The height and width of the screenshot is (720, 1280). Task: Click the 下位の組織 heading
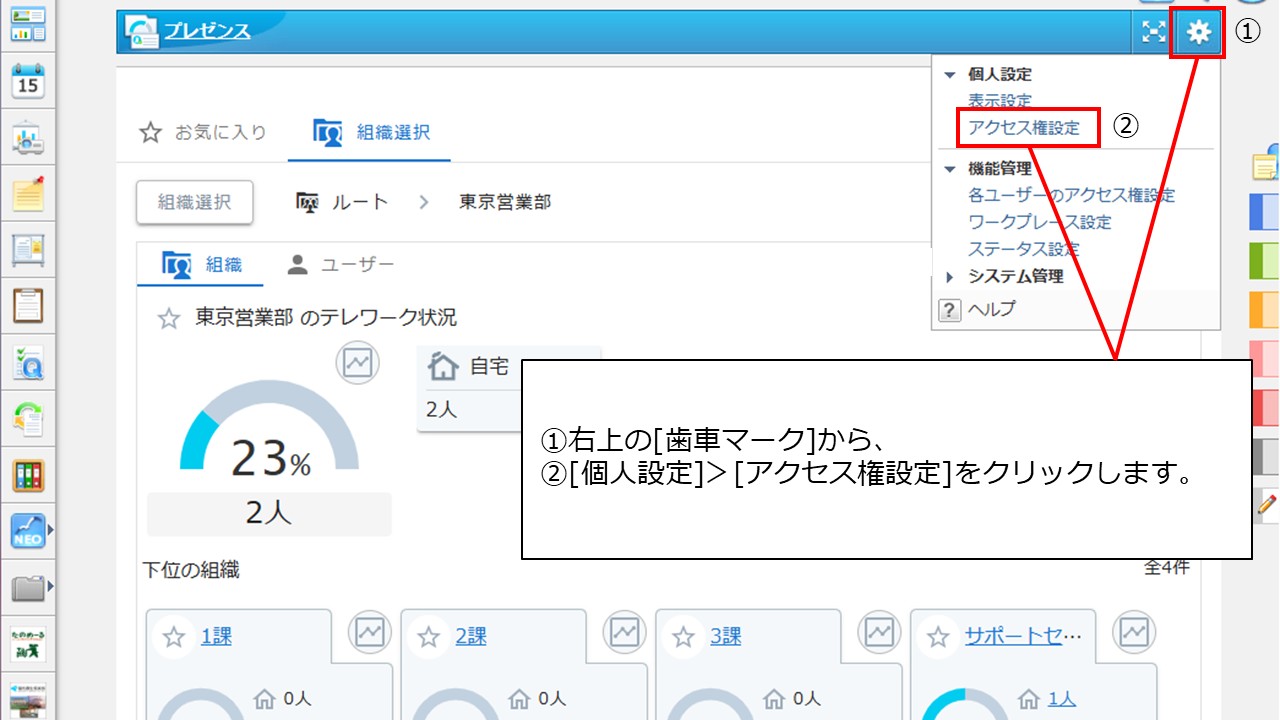click(x=191, y=570)
